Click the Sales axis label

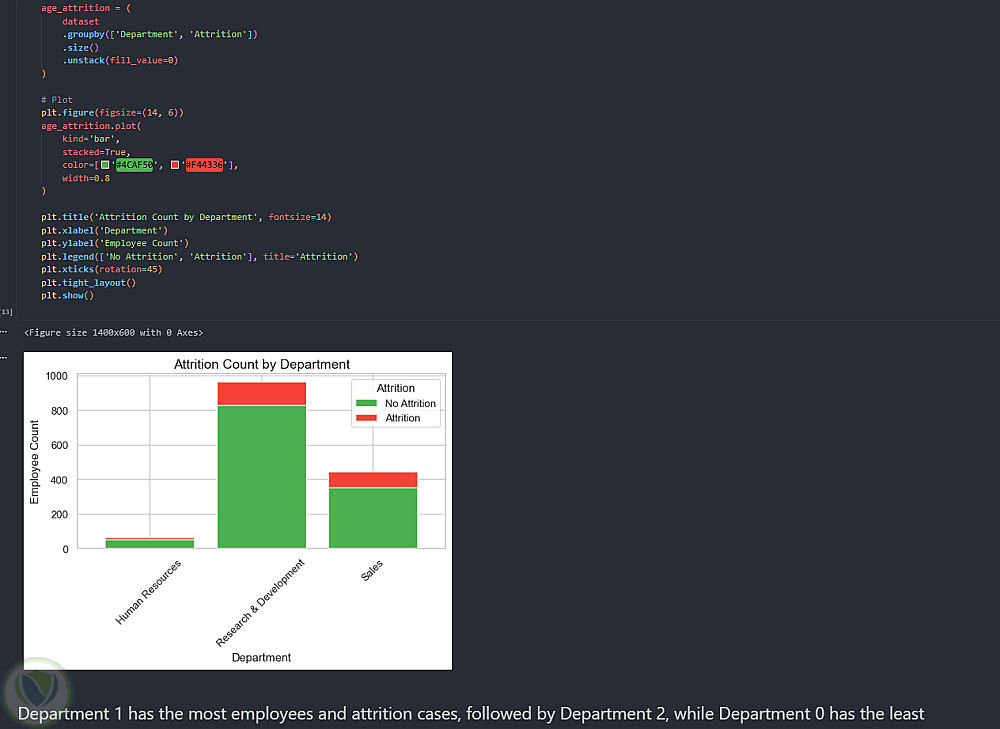tap(372, 570)
